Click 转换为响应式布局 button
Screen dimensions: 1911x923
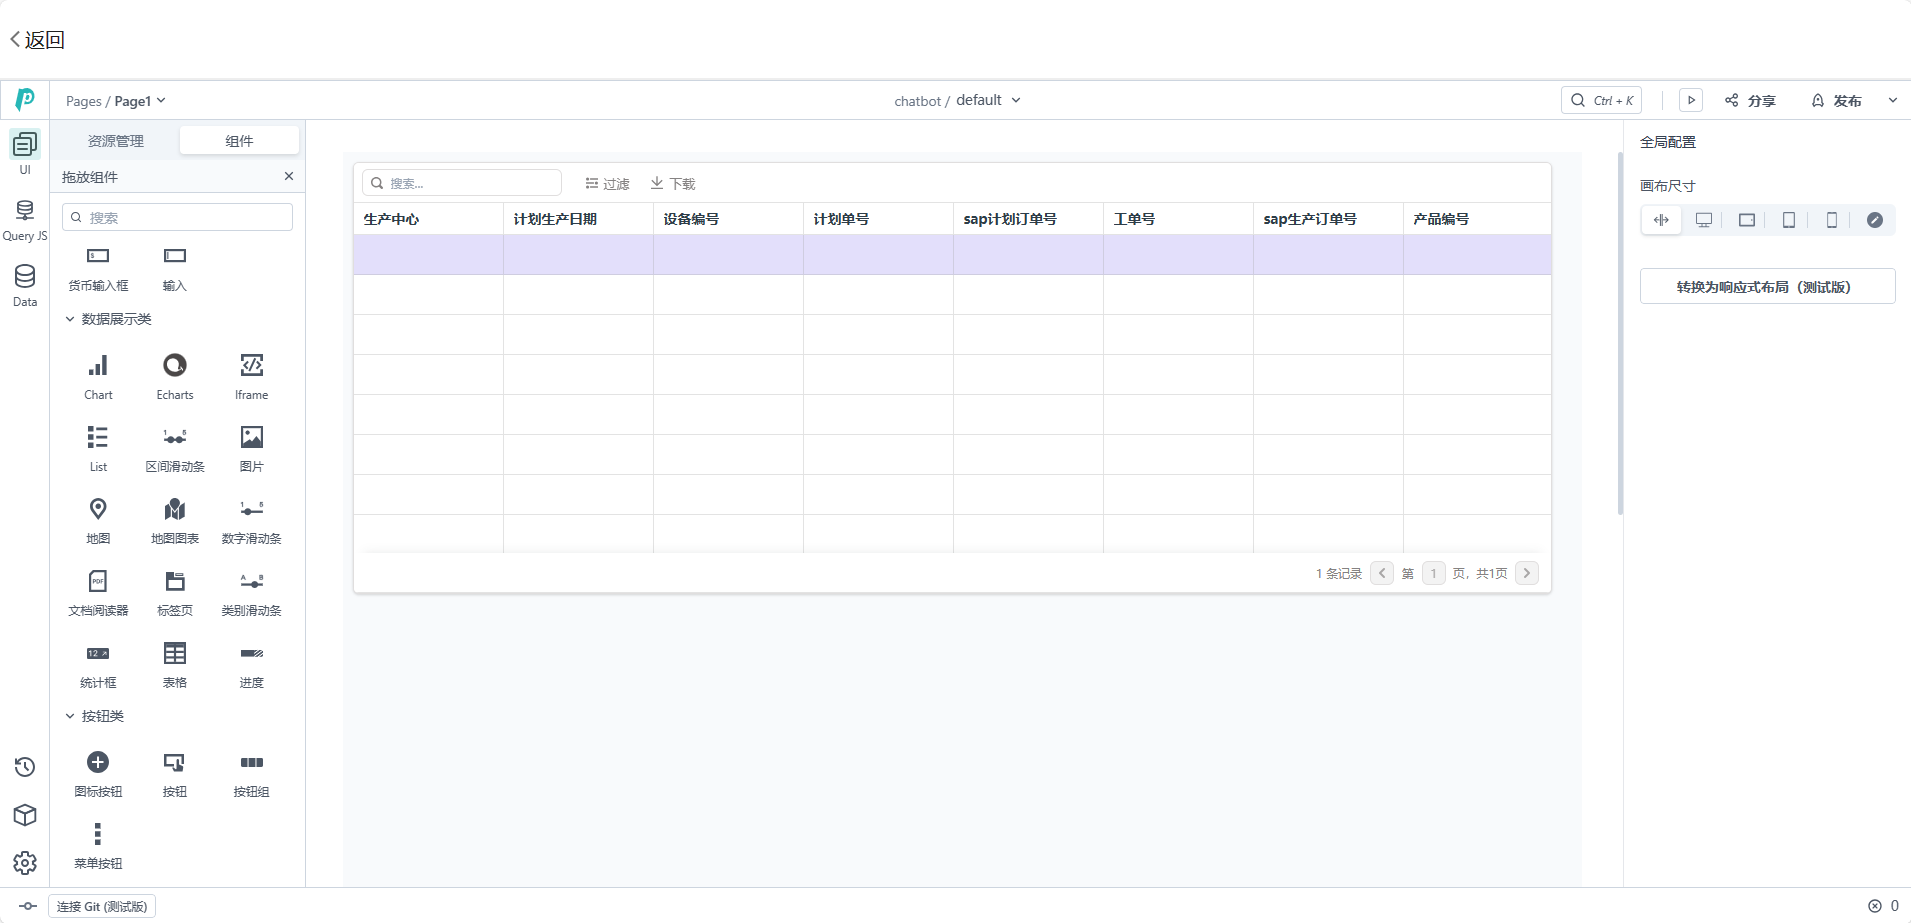[1767, 287]
